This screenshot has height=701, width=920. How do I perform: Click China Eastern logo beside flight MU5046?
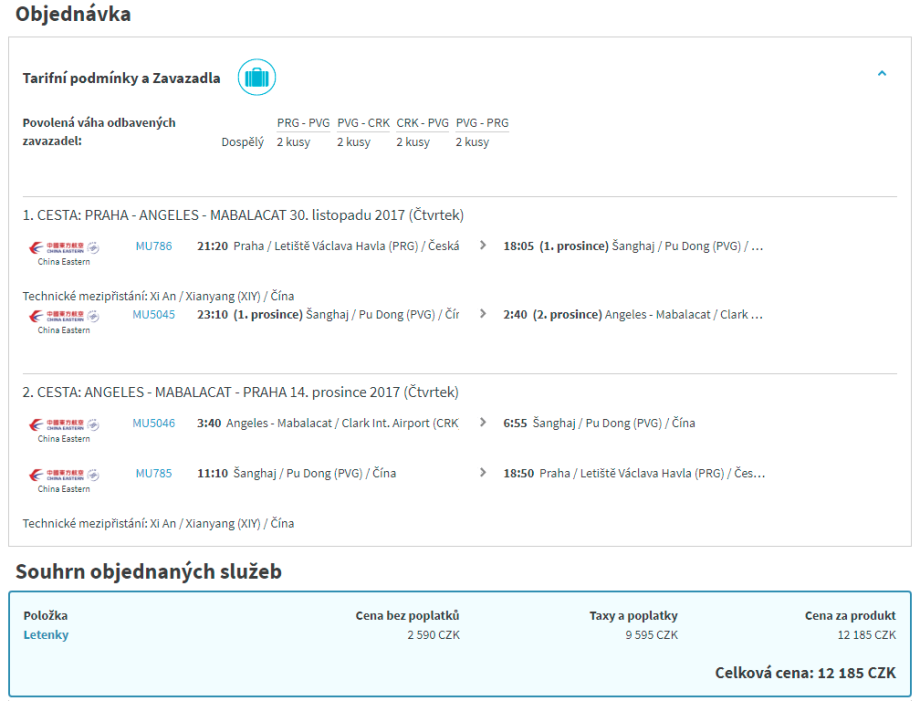64,429
